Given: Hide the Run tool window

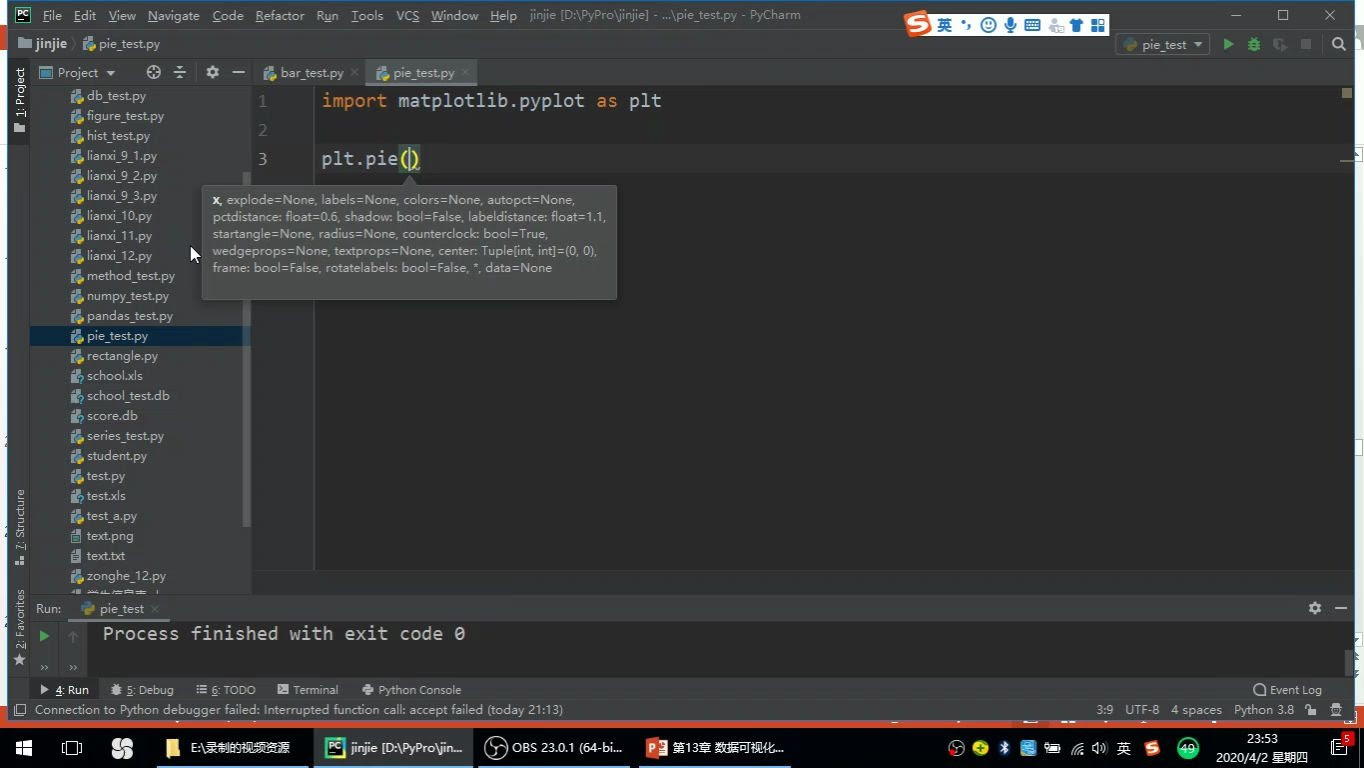Looking at the screenshot, I should pyautogui.click(x=1341, y=608).
